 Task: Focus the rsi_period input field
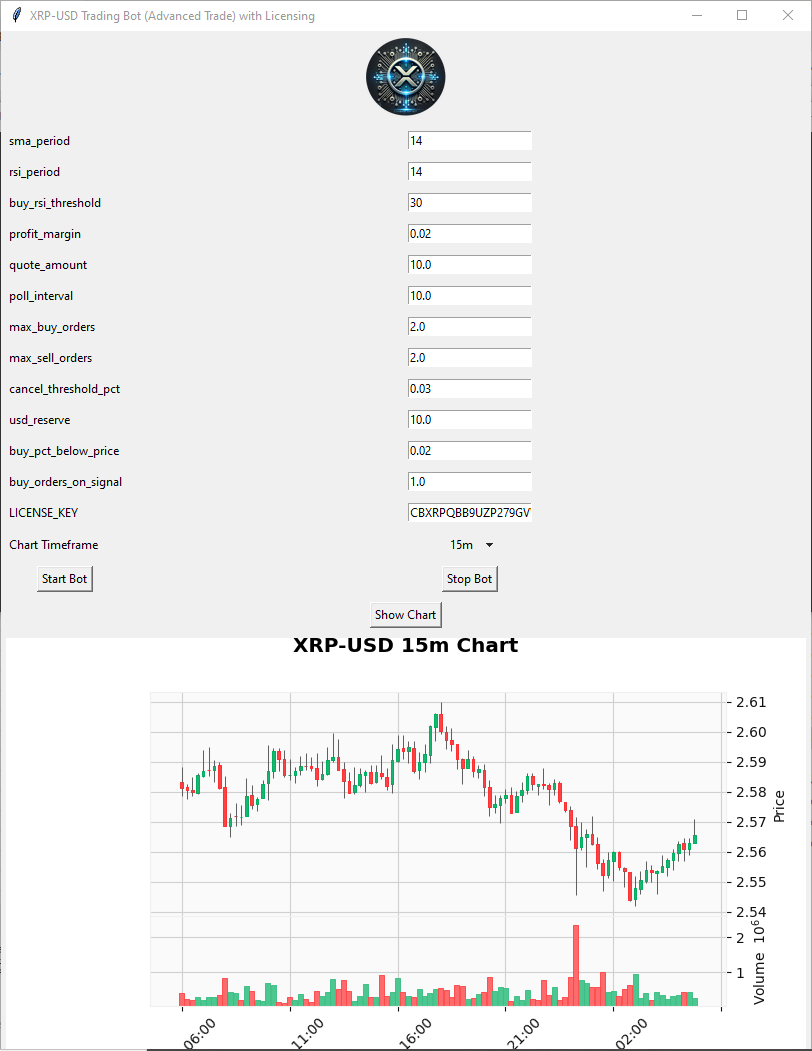[x=469, y=172]
